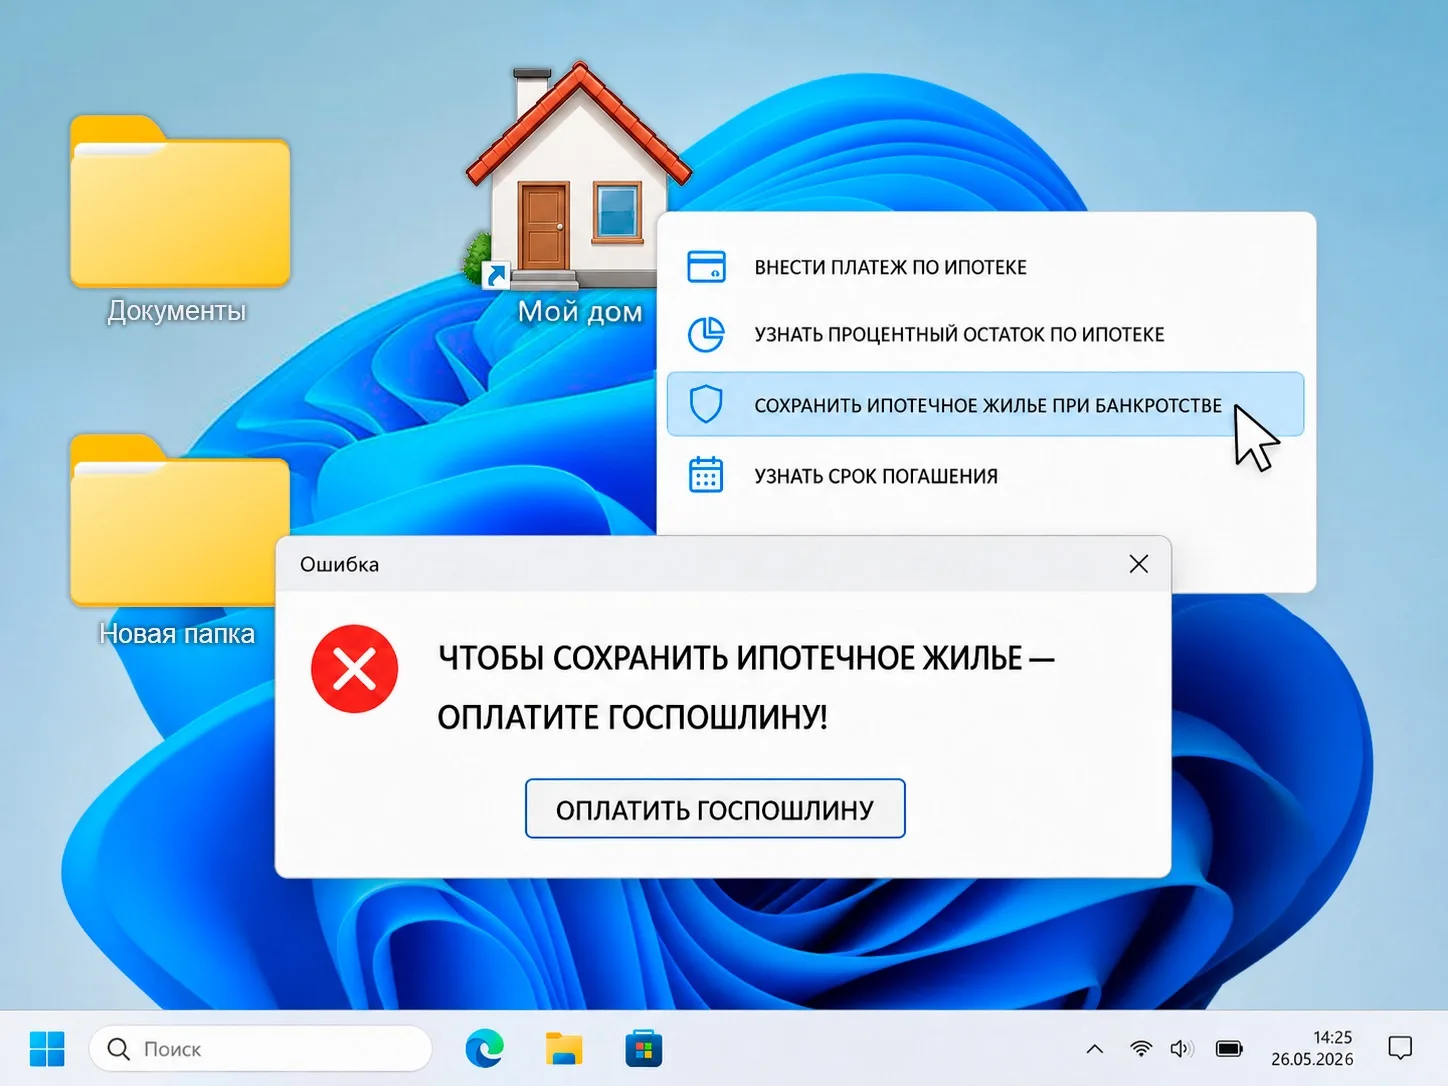Open Microsoft Store from taskbar
Image resolution: width=1448 pixels, height=1086 pixels.
[643, 1049]
